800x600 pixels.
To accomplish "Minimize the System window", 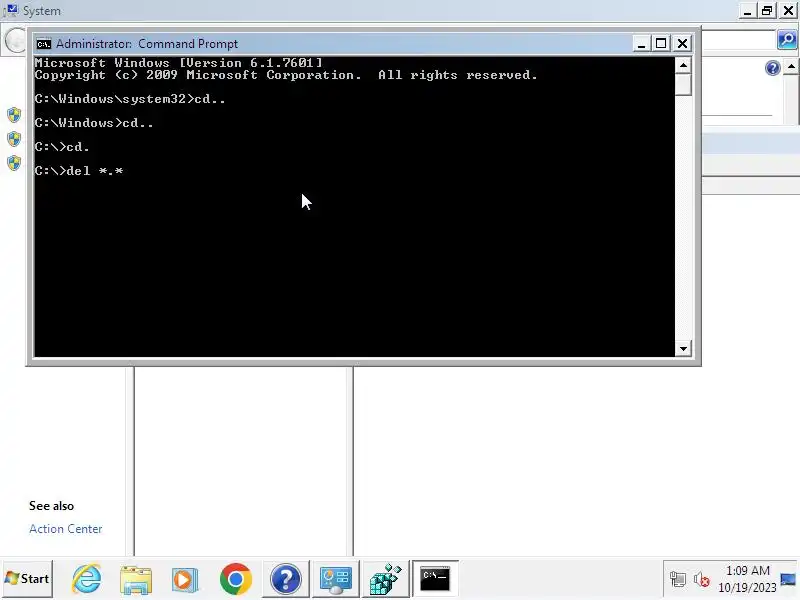I will click(x=747, y=11).
